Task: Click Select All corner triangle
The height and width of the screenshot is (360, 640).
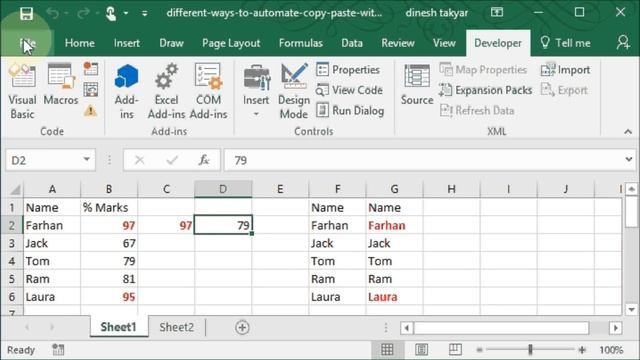Action: tap(15, 189)
